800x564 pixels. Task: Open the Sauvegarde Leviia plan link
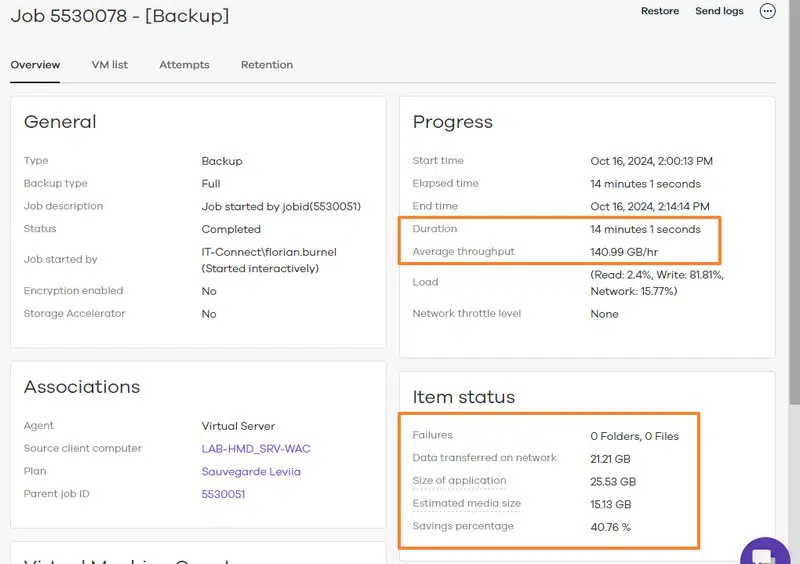[251, 471]
